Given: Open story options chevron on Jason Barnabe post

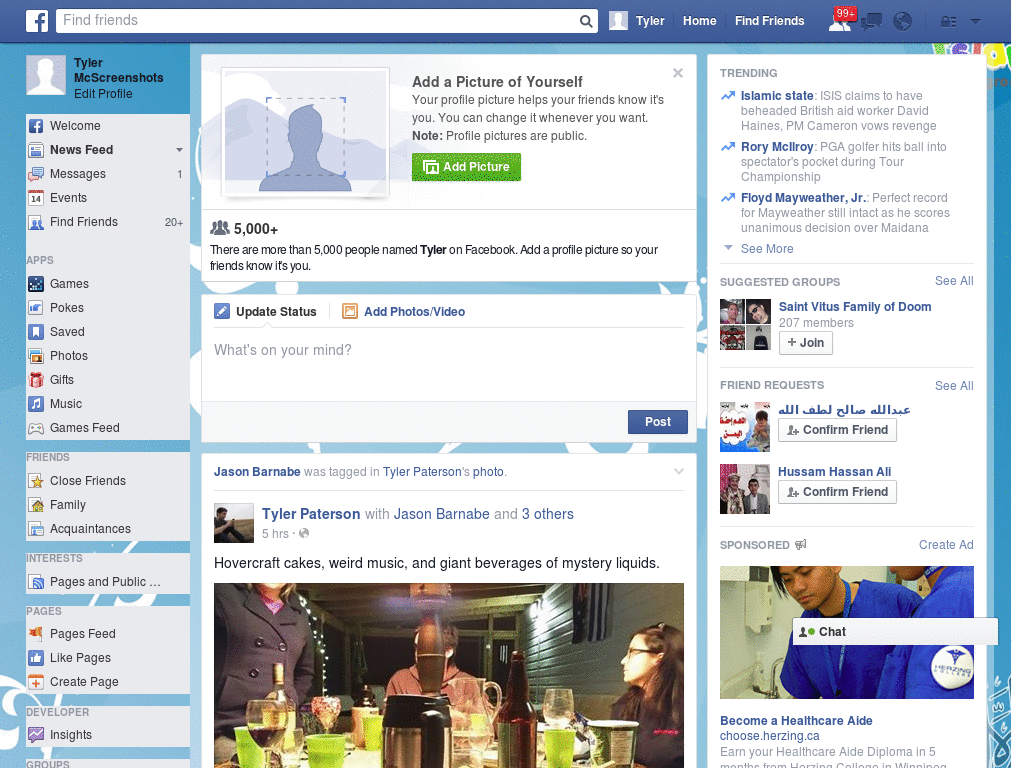Looking at the screenshot, I should coord(679,471).
